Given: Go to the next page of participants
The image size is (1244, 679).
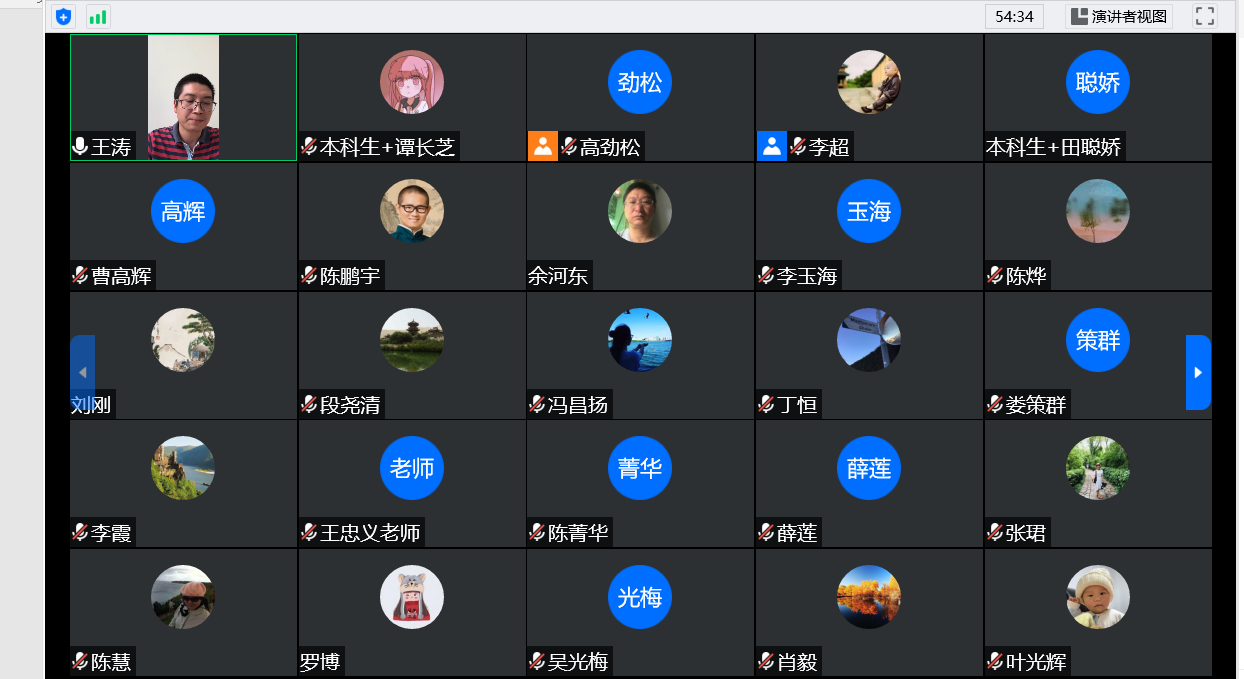Looking at the screenshot, I should (1198, 372).
